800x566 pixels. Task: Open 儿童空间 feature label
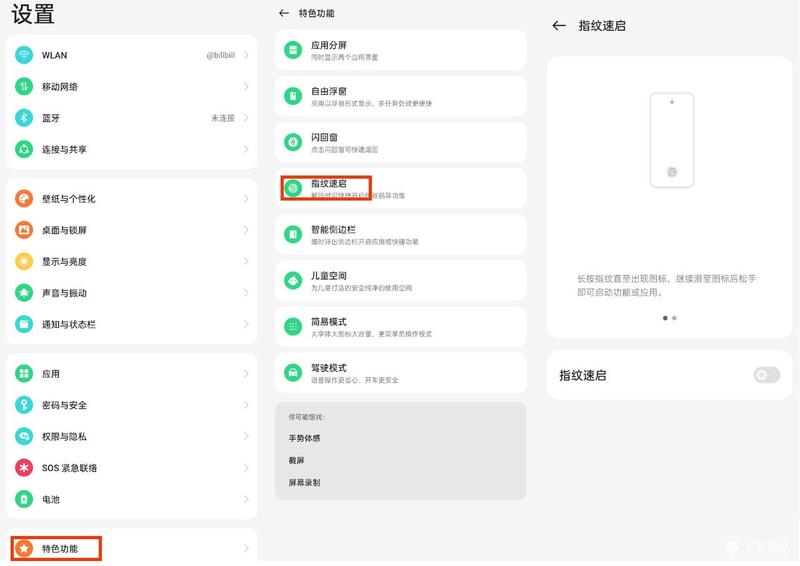329,276
